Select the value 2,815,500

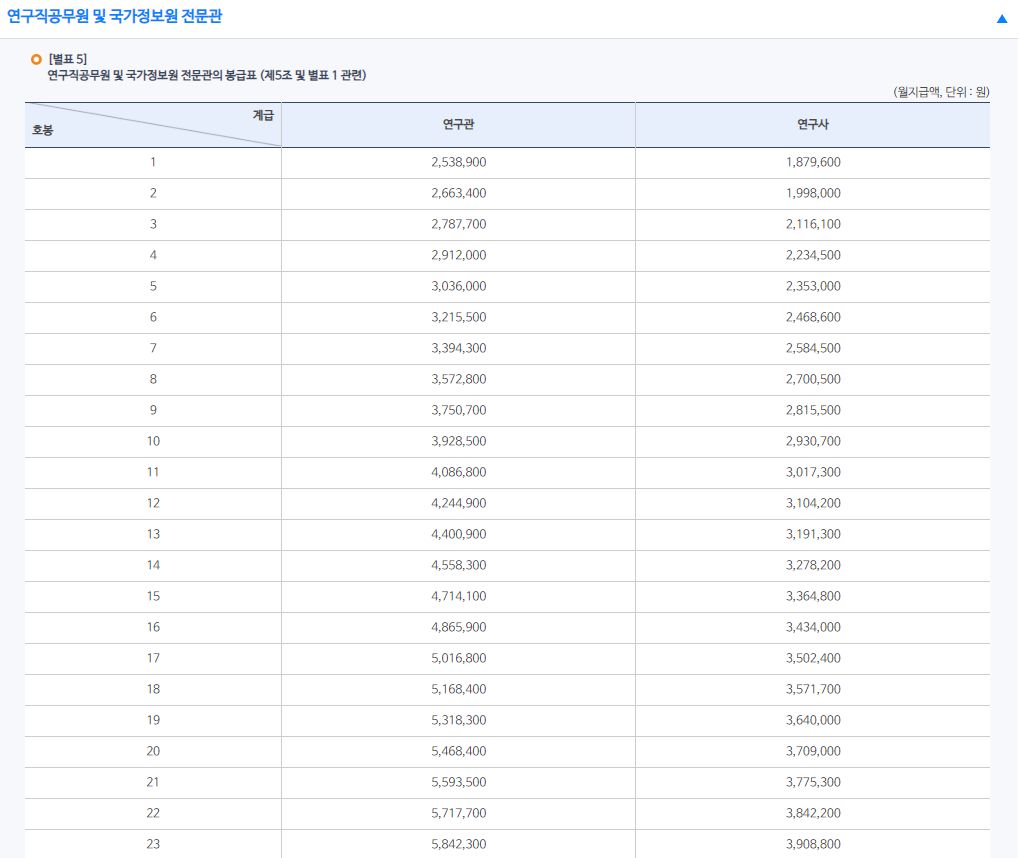click(x=813, y=410)
